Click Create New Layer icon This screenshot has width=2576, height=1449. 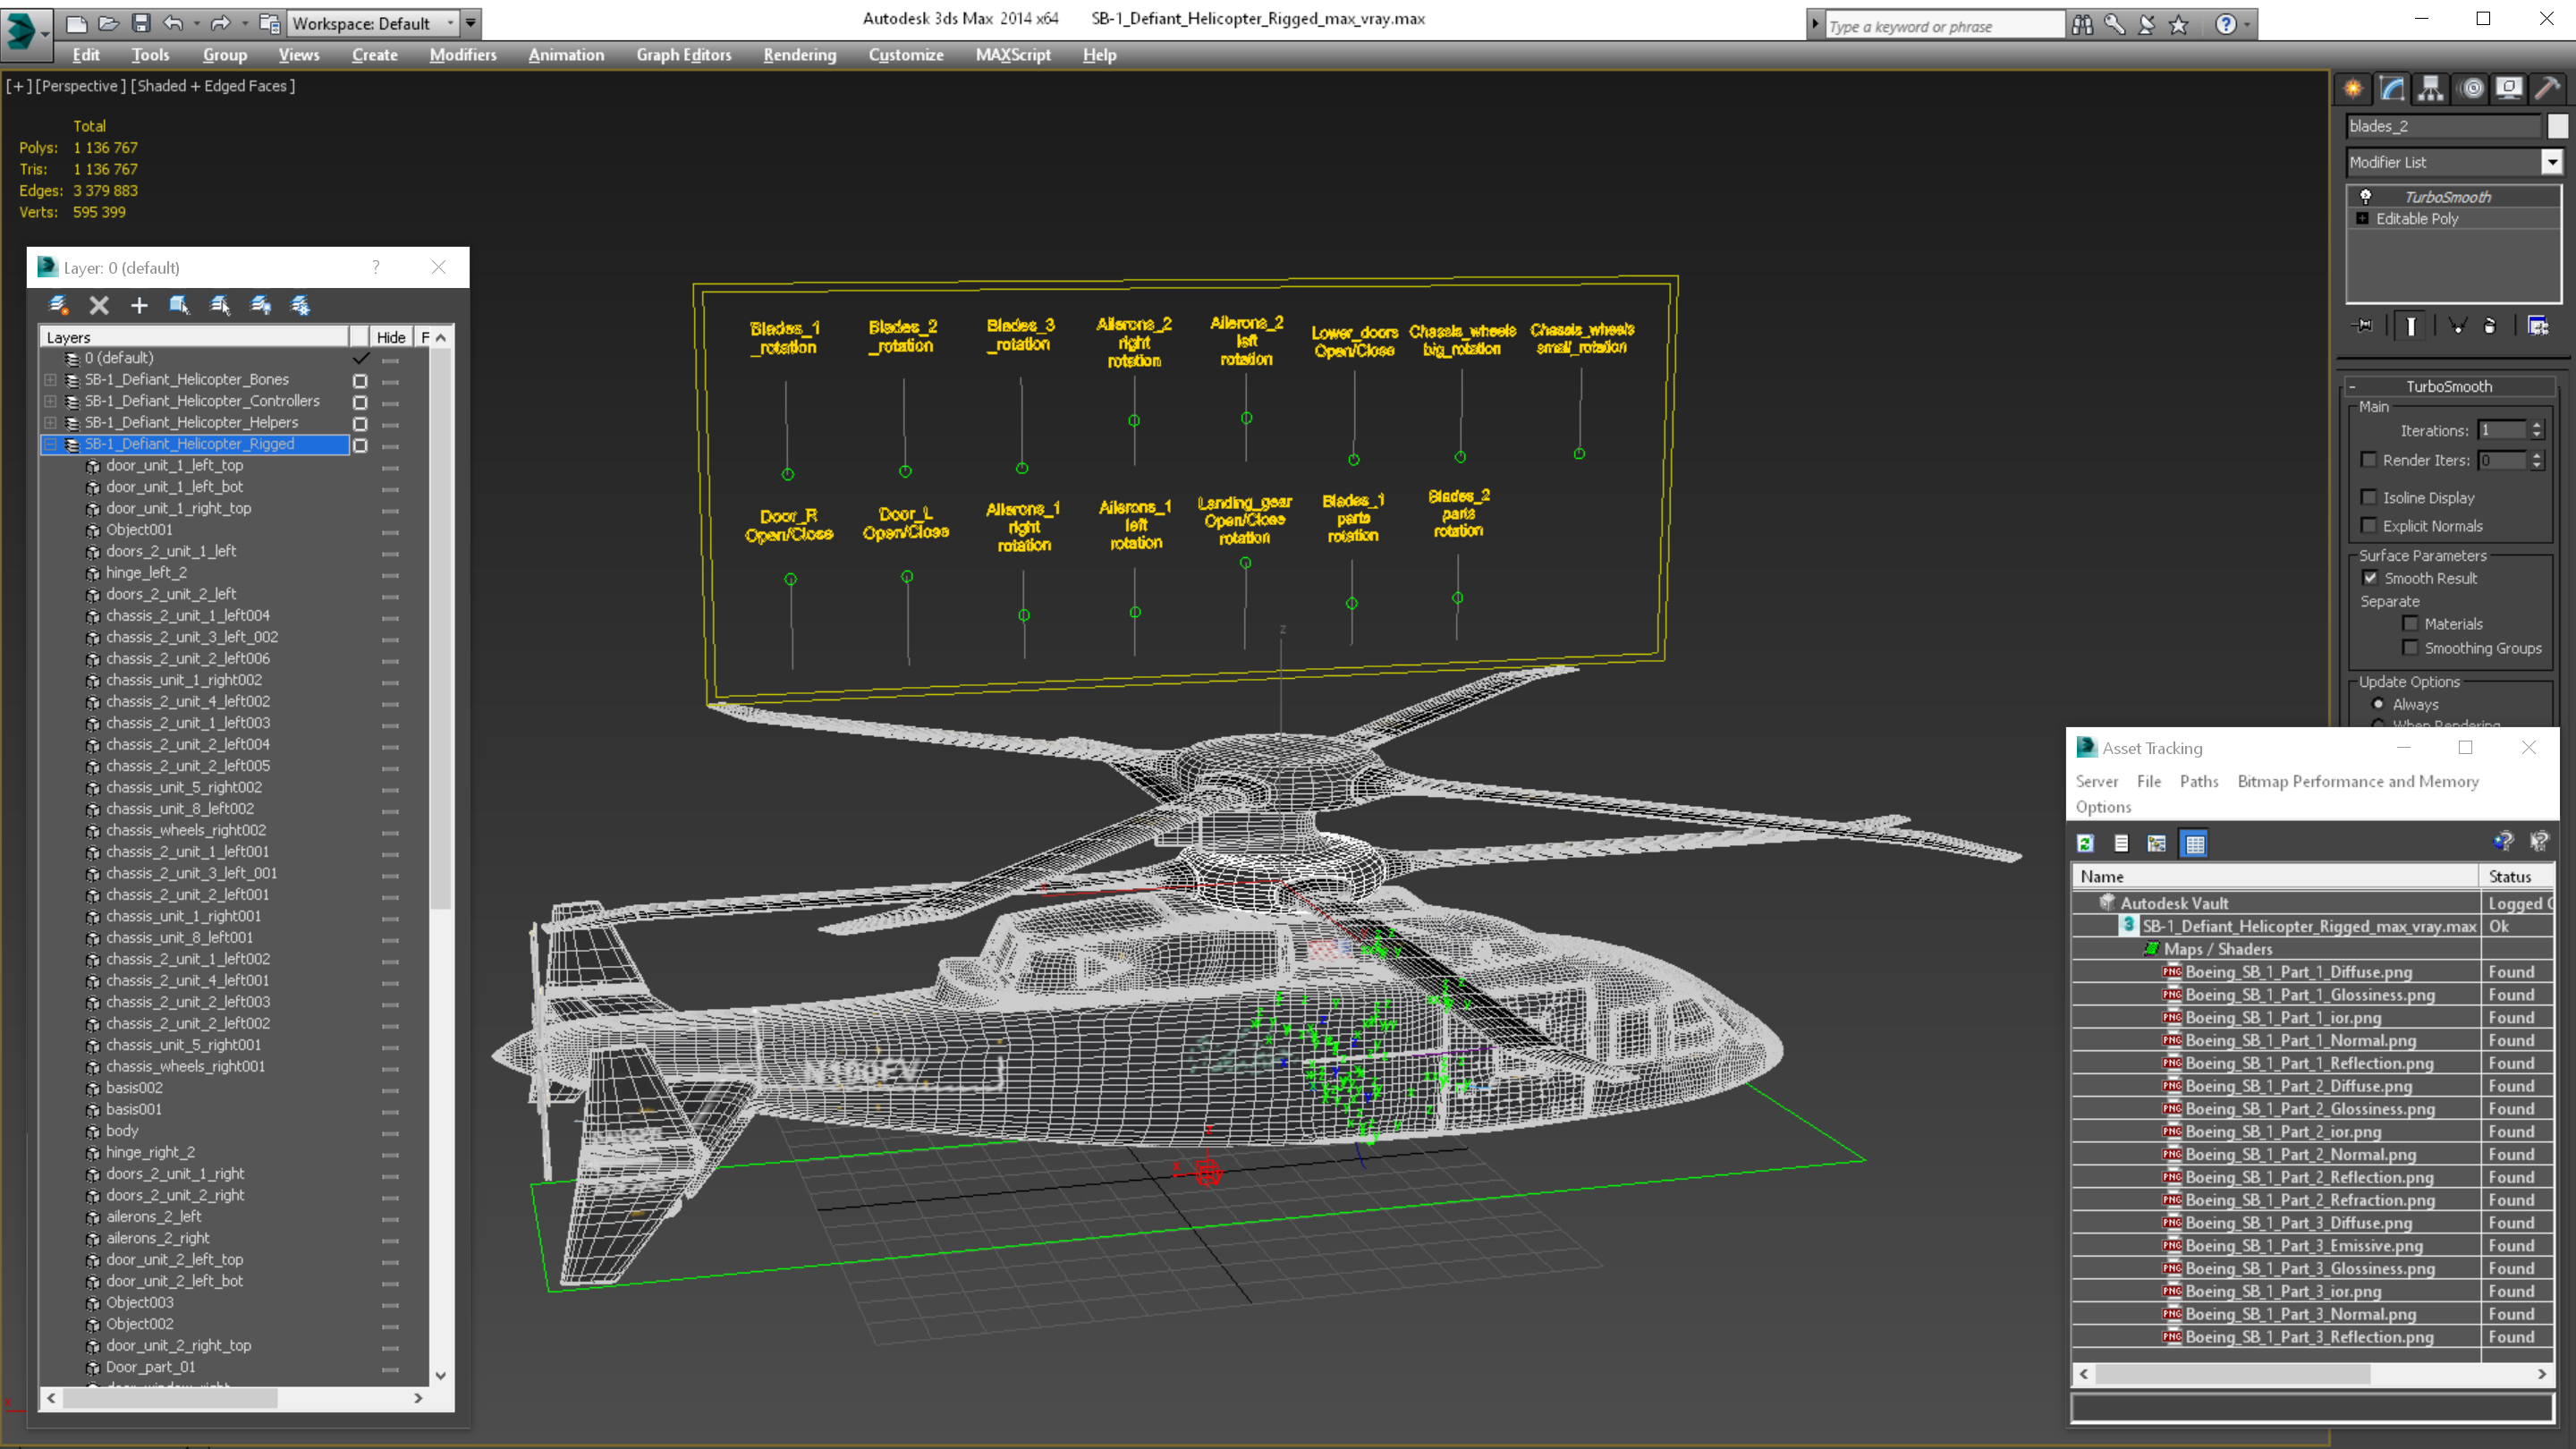[58, 306]
